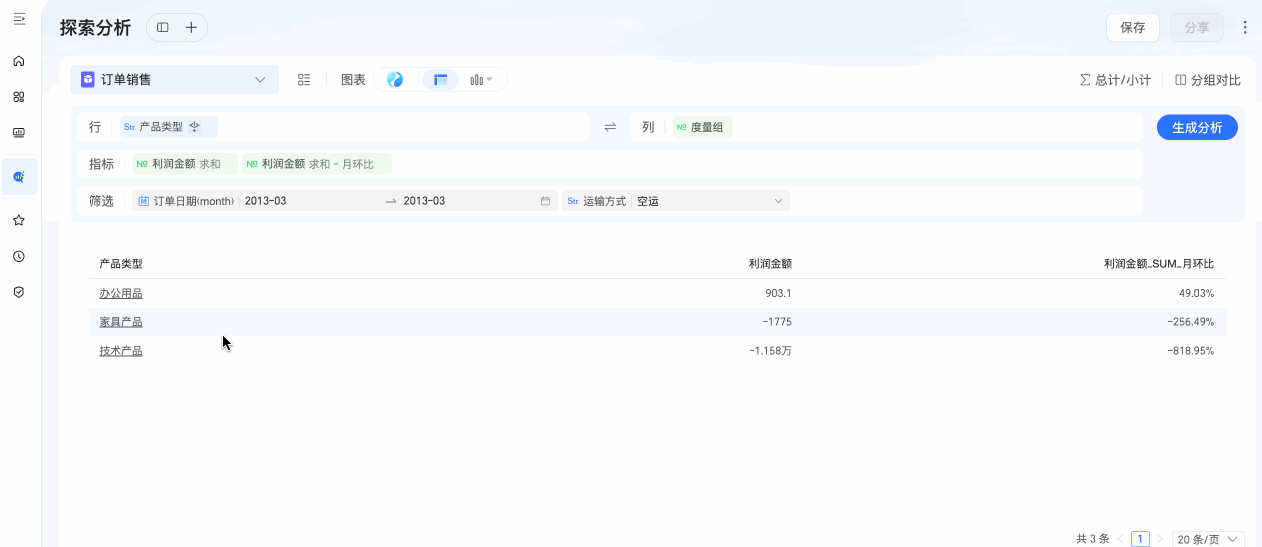
Task: Open the dashboard monitor icon in sidebar
Action: [x=19, y=132]
